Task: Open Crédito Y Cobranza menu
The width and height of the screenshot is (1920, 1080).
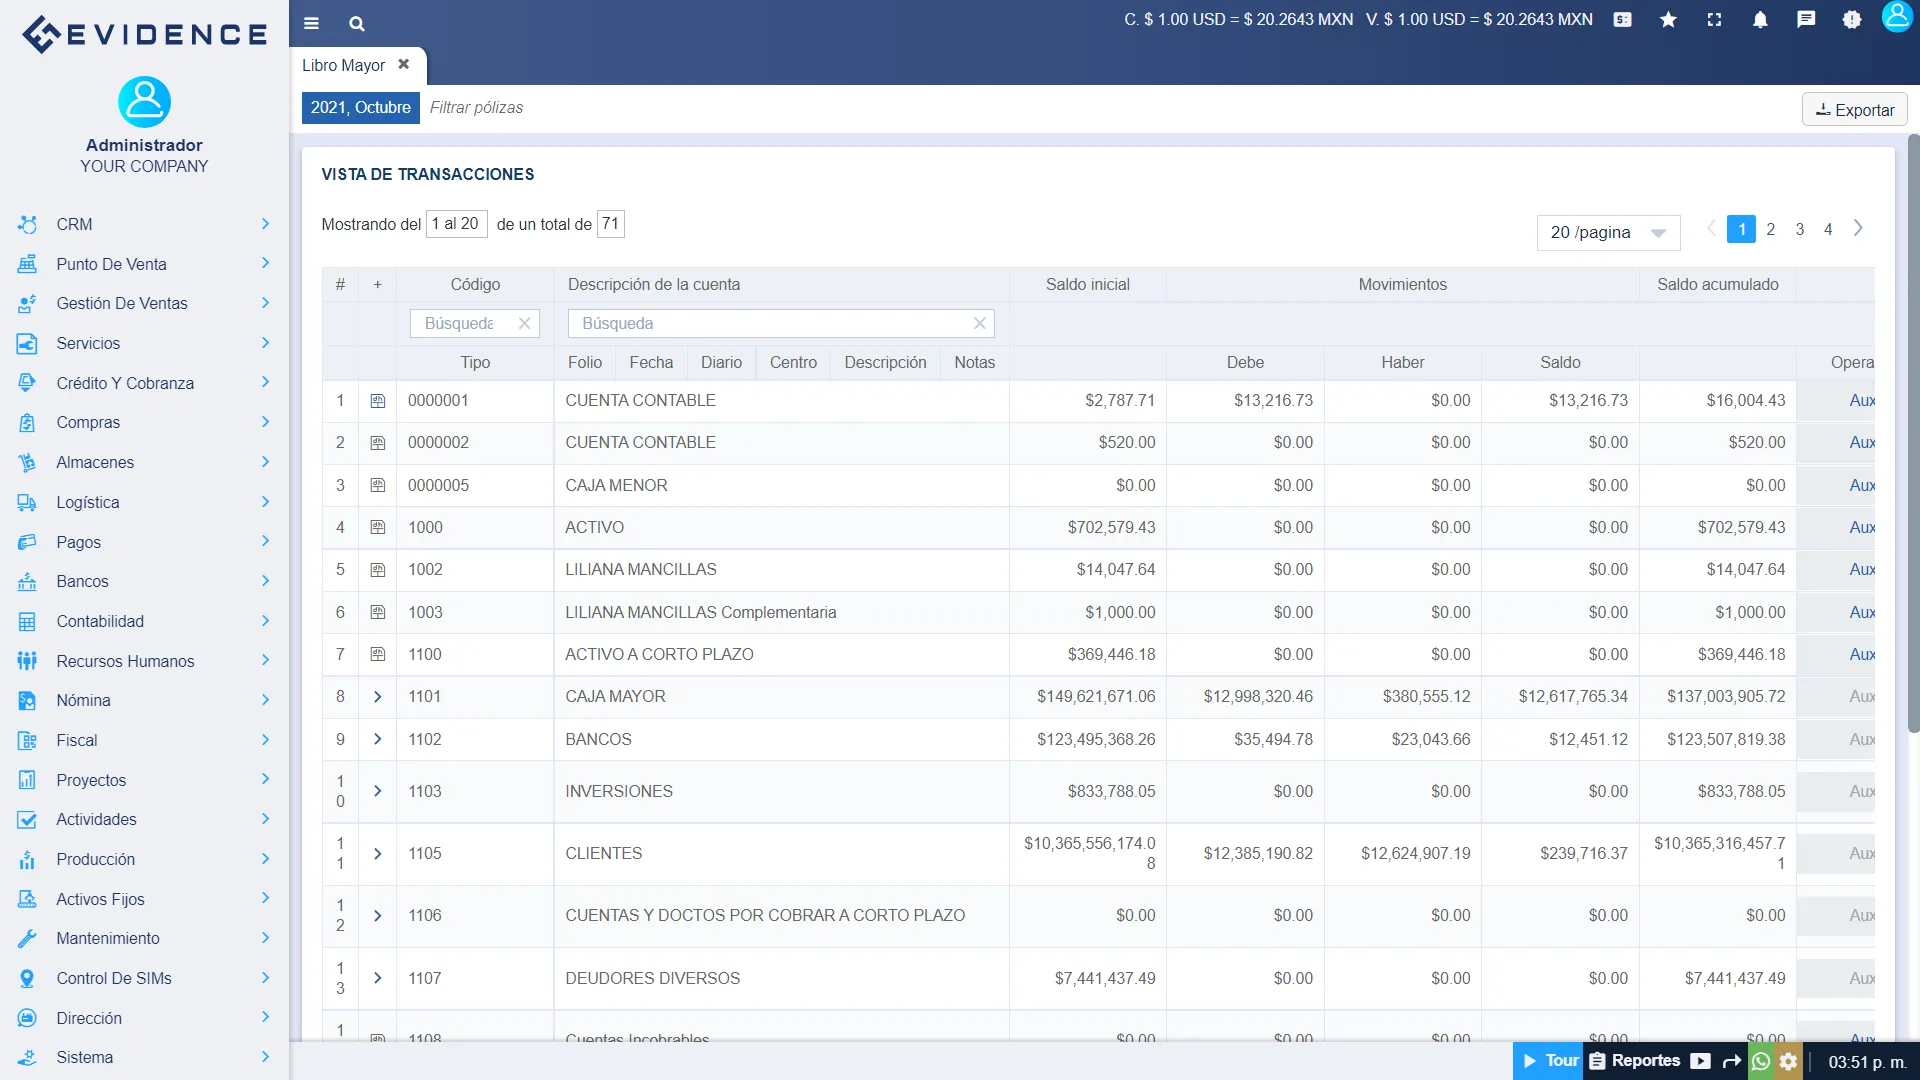Action: 144,383
